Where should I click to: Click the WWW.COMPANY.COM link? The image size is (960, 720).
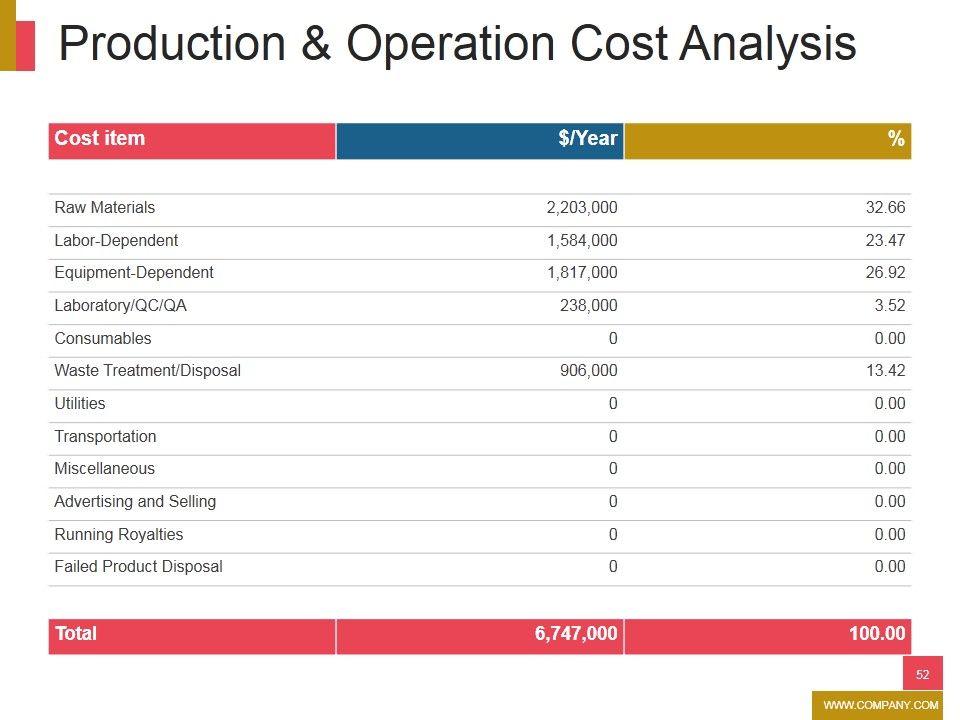[x=880, y=705]
